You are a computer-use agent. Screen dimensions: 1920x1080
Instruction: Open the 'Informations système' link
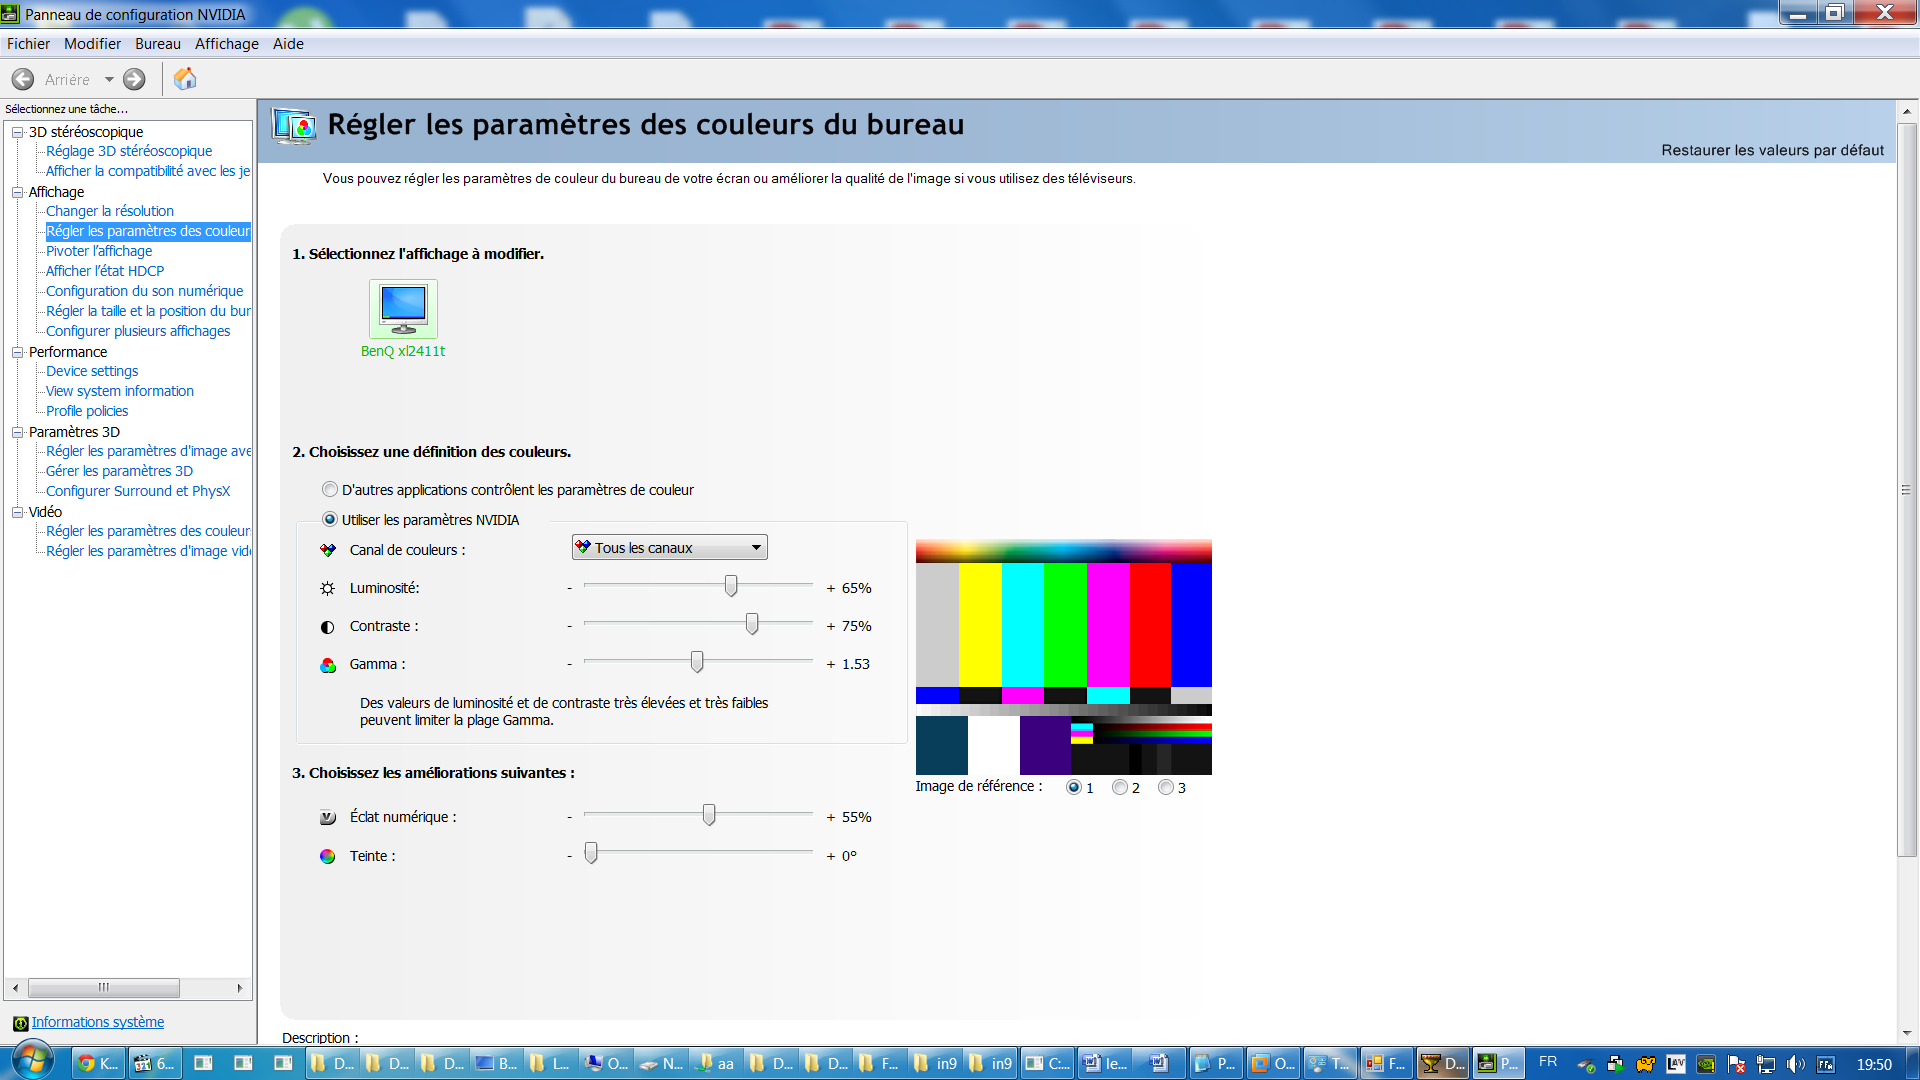[x=98, y=1022]
